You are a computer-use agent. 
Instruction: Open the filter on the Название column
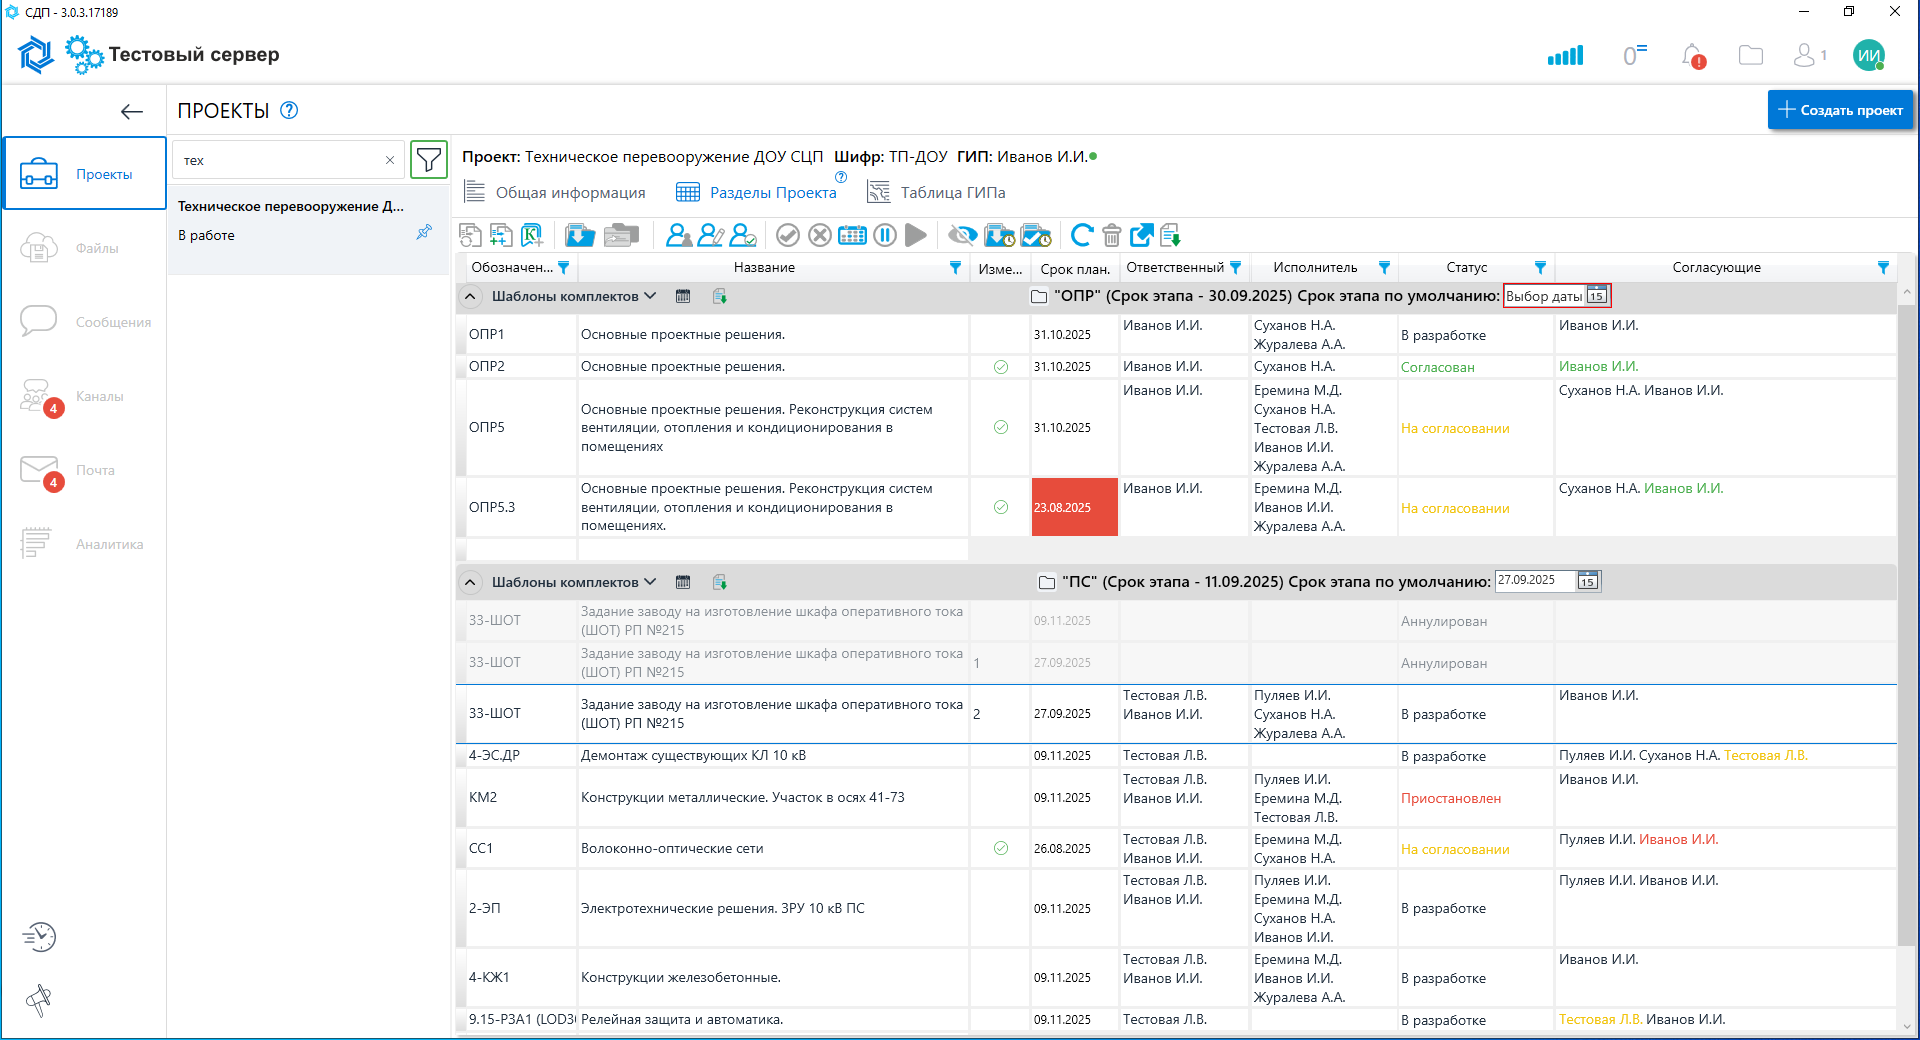pyautogui.click(x=955, y=268)
